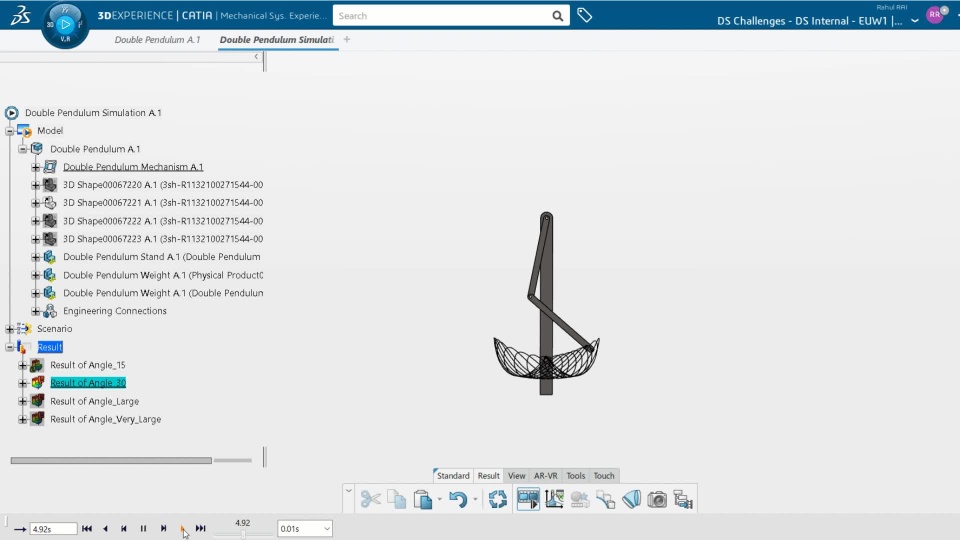Jump to simulation start button
Viewport: 960px width, 540px height.
click(87, 528)
